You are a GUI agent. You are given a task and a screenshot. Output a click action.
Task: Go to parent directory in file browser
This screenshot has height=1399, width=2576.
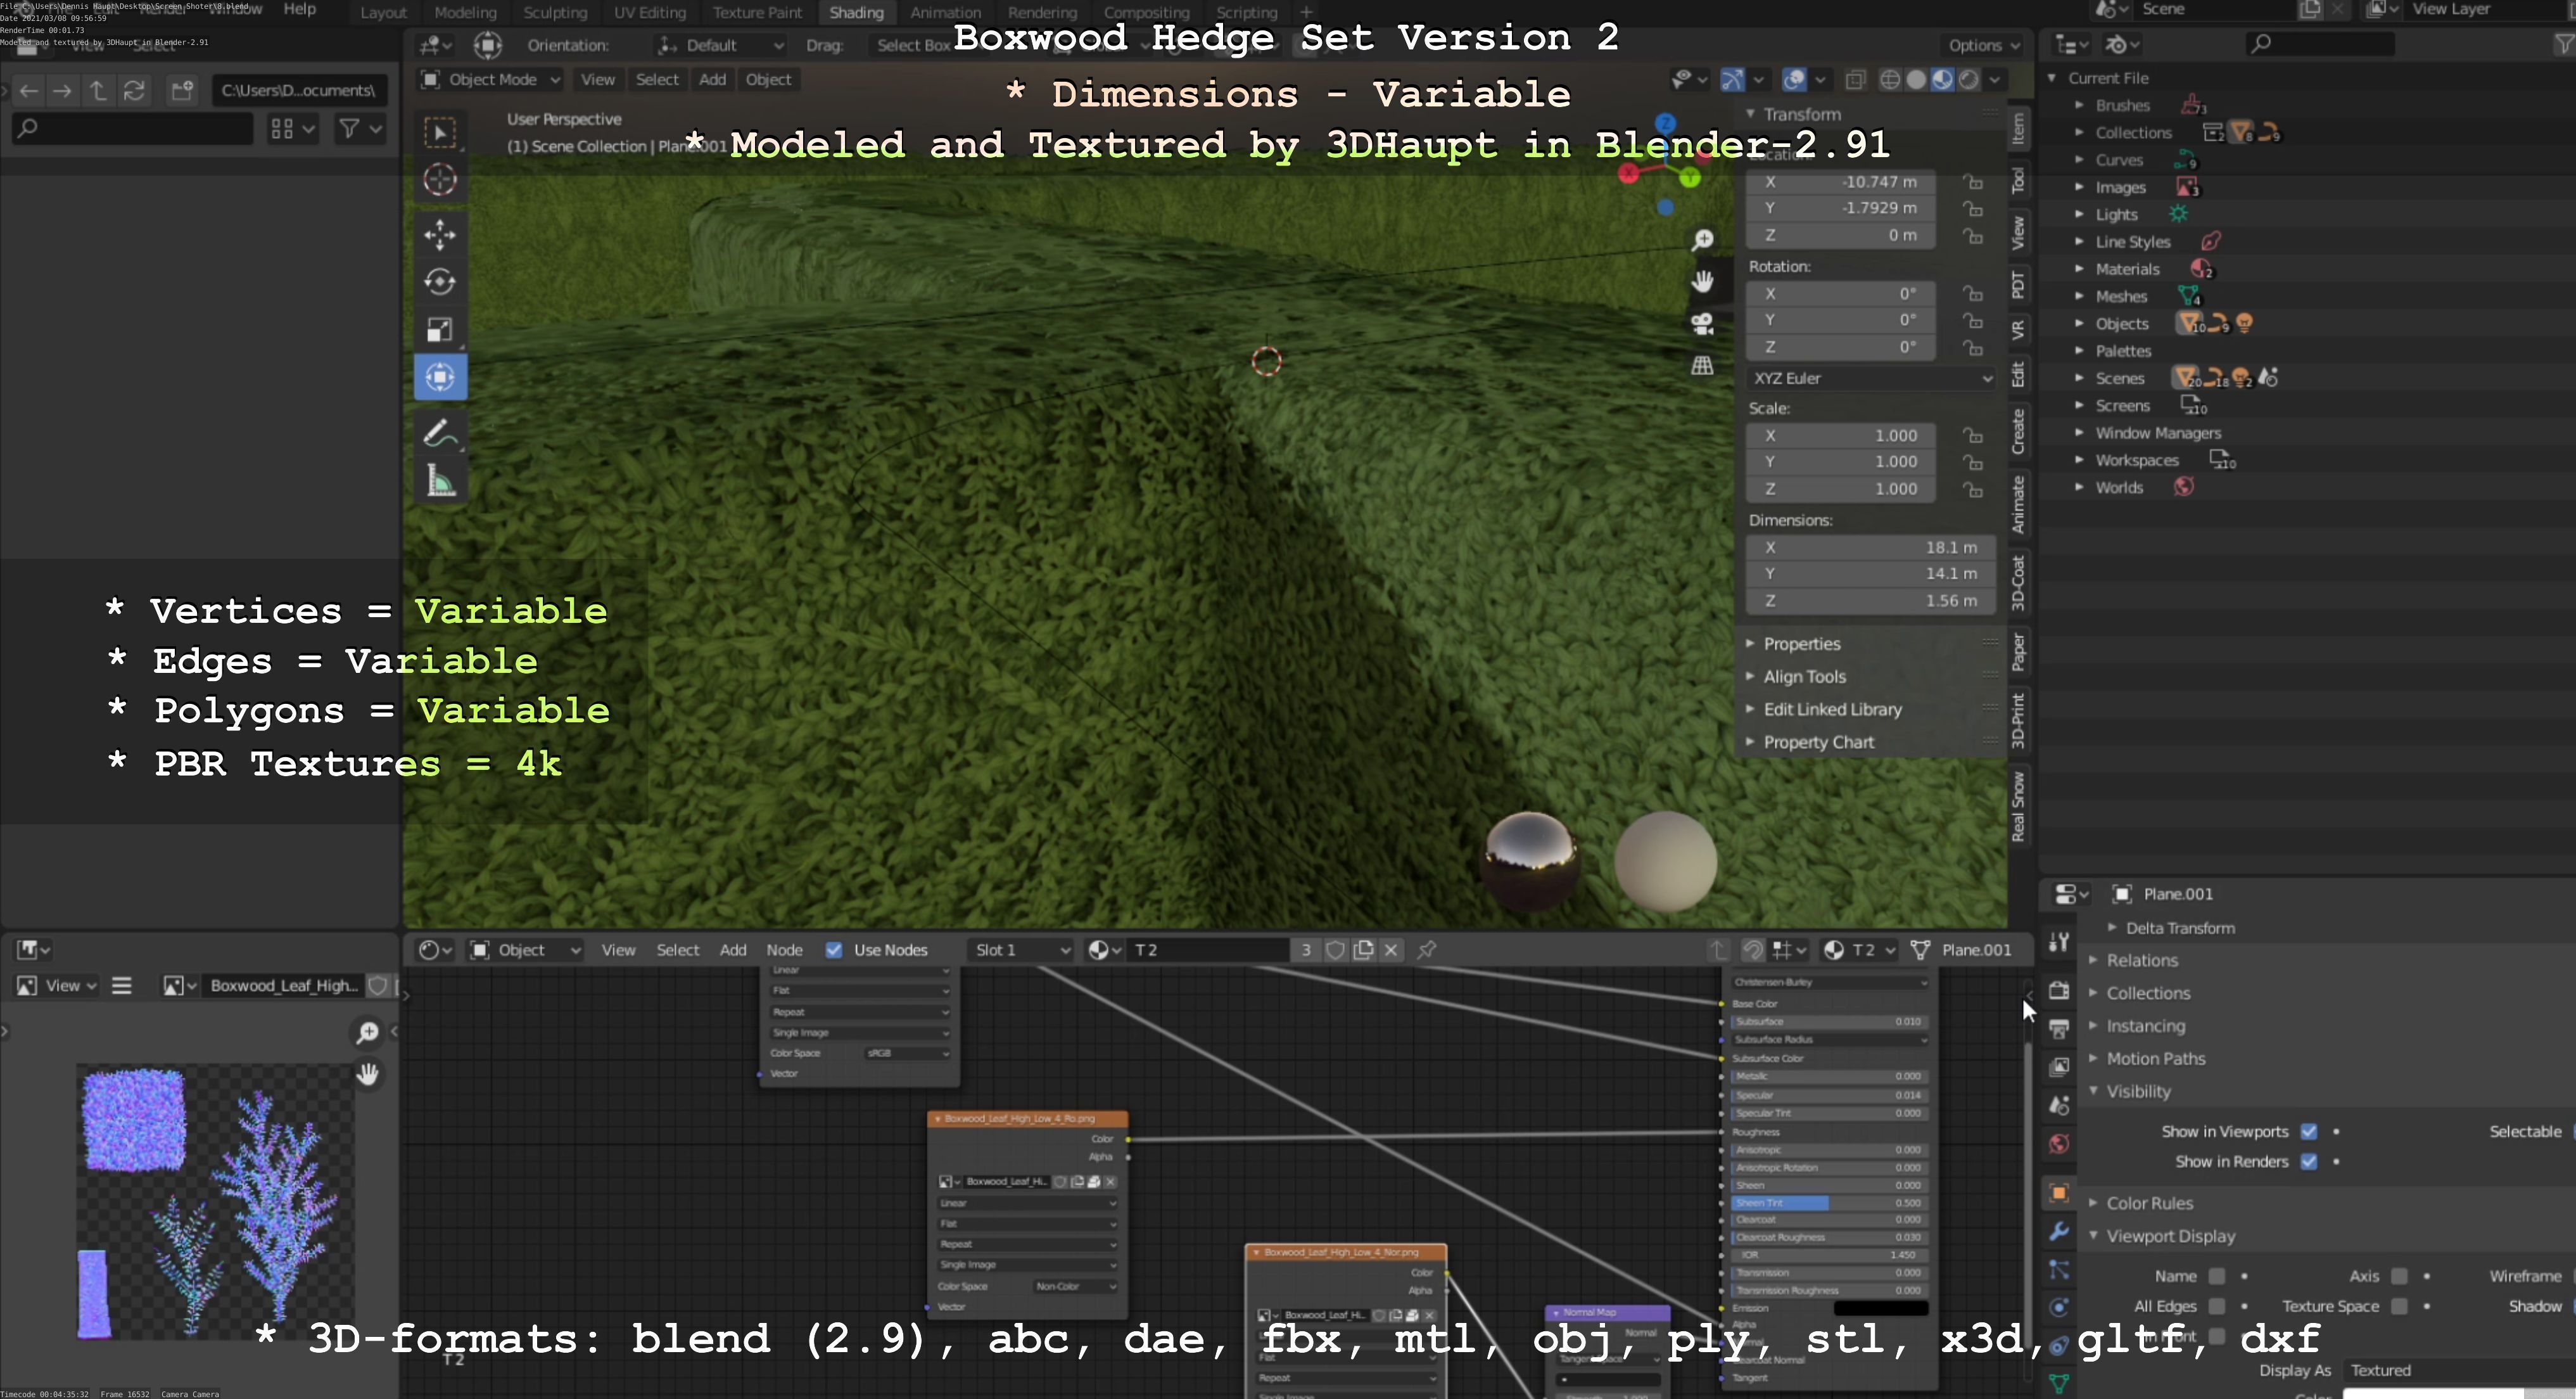click(x=98, y=91)
